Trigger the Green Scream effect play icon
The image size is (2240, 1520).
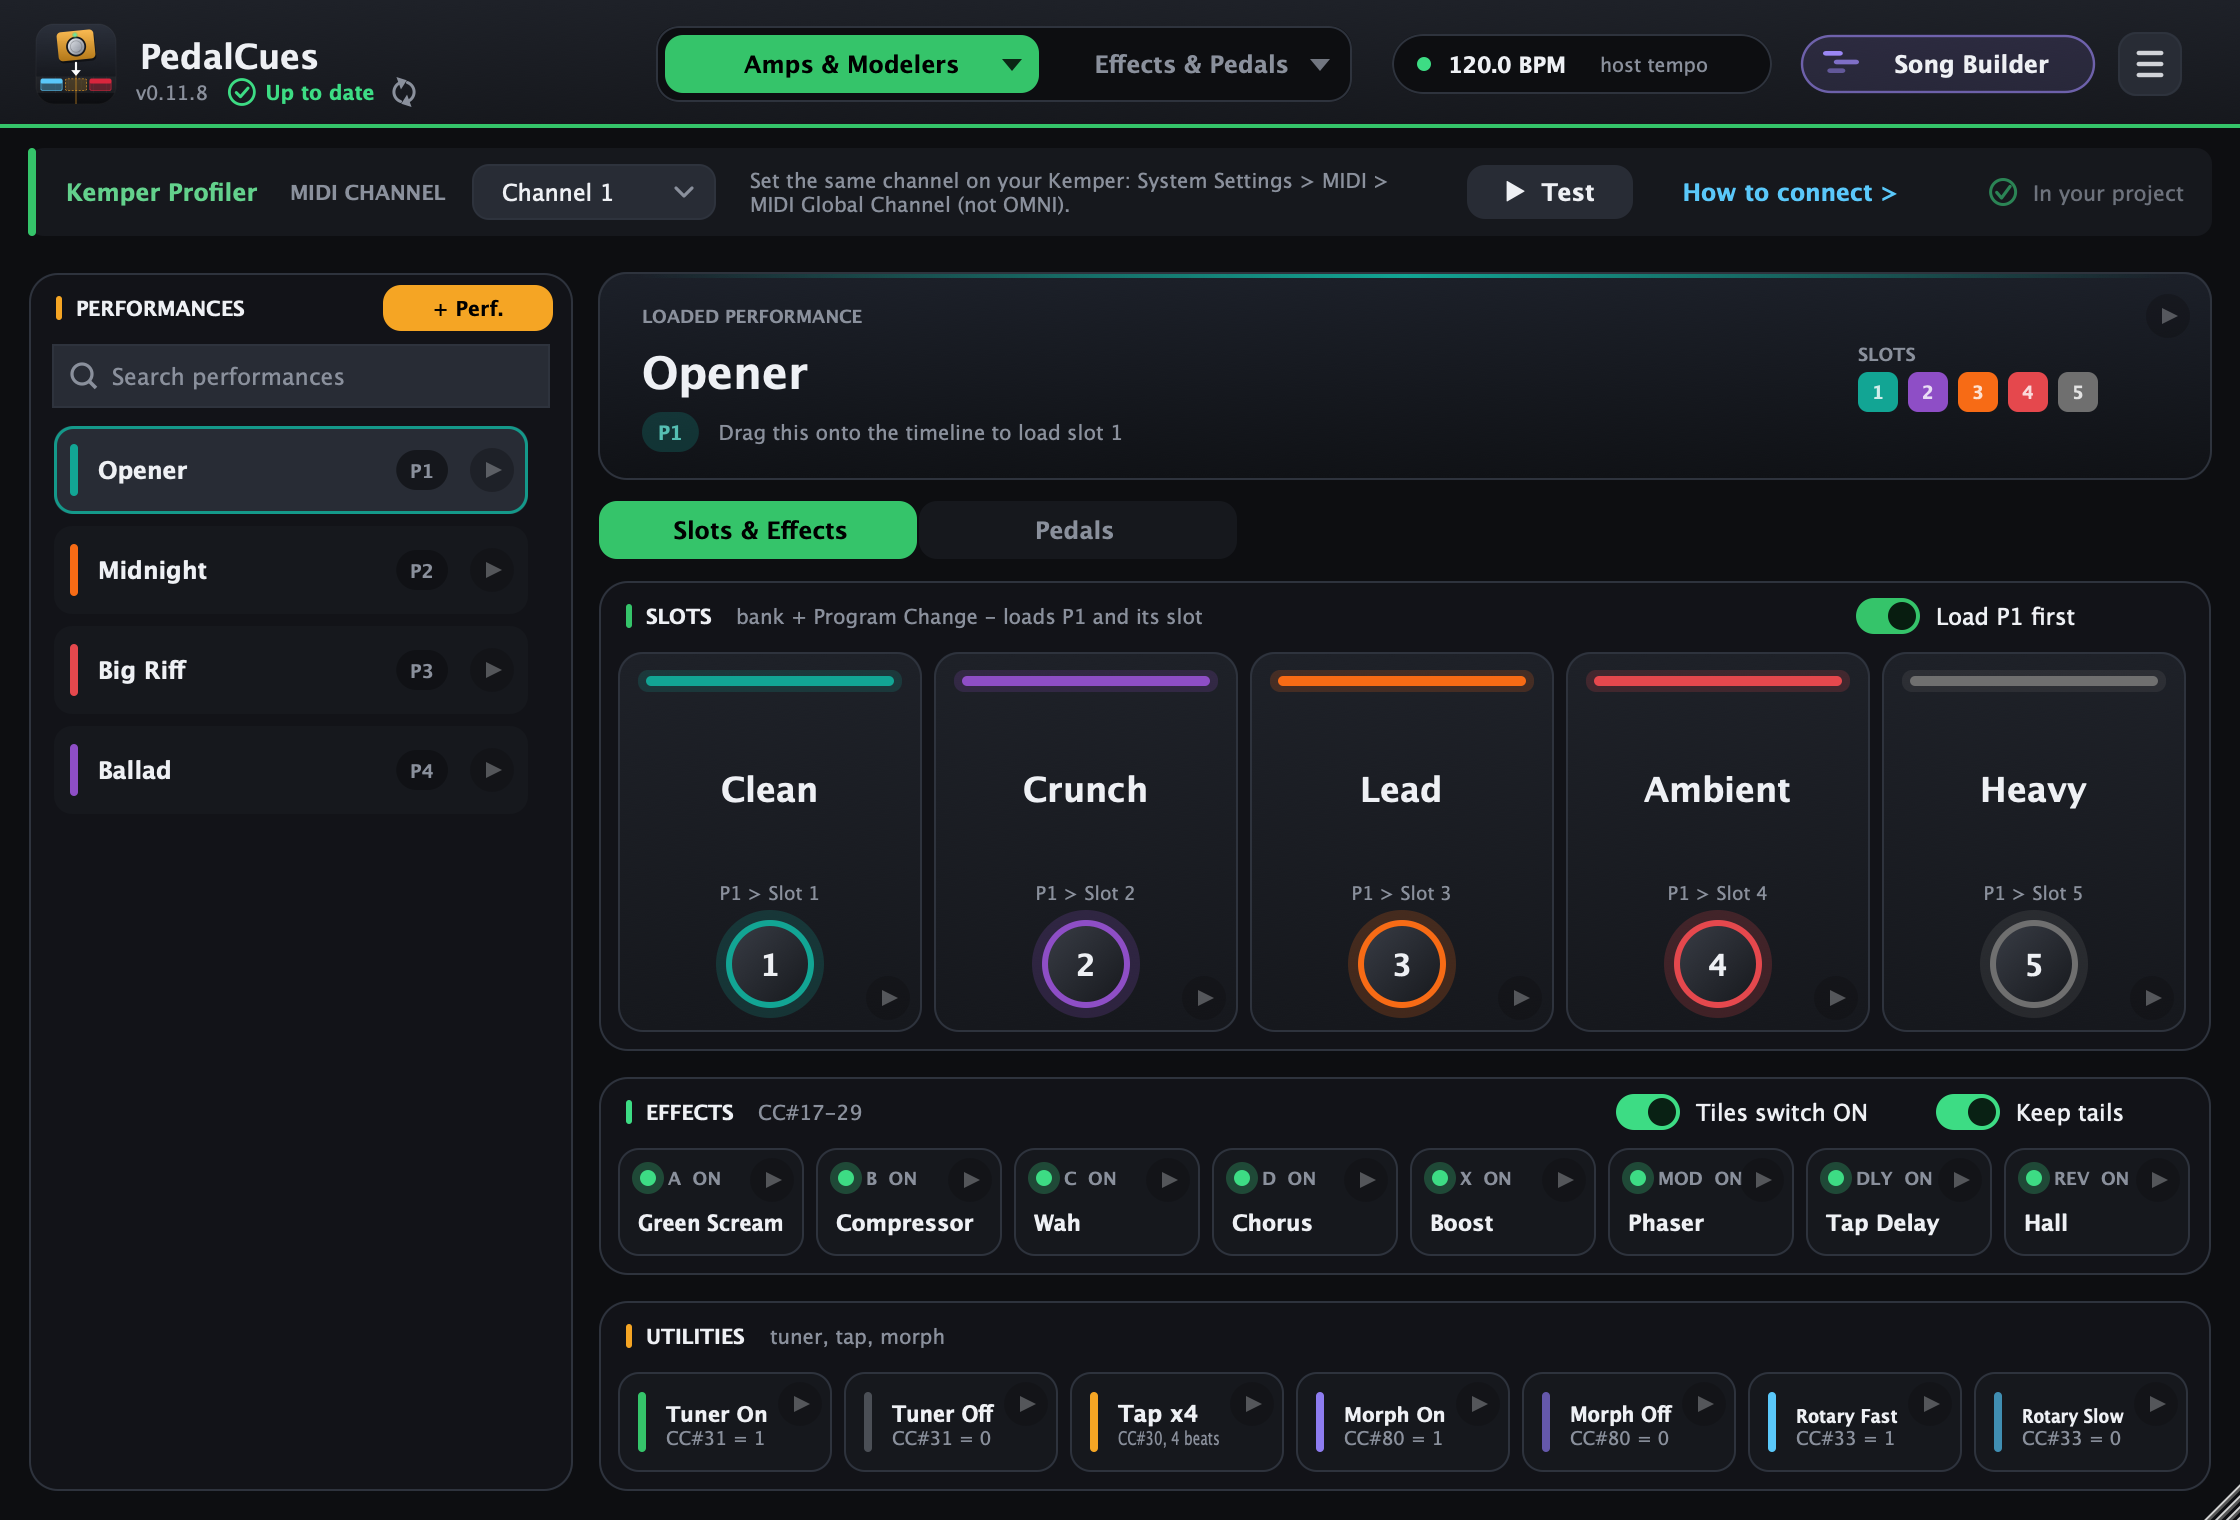coord(772,1179)
